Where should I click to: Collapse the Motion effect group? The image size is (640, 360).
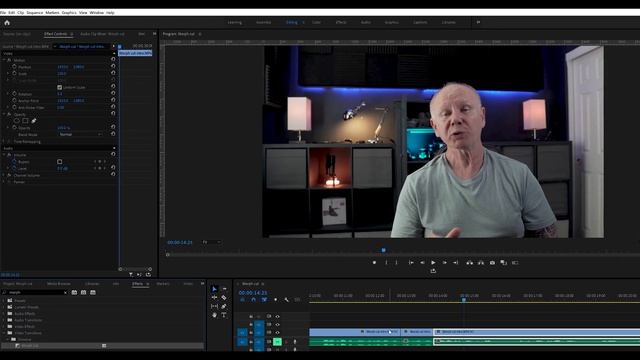pos(4,60)
